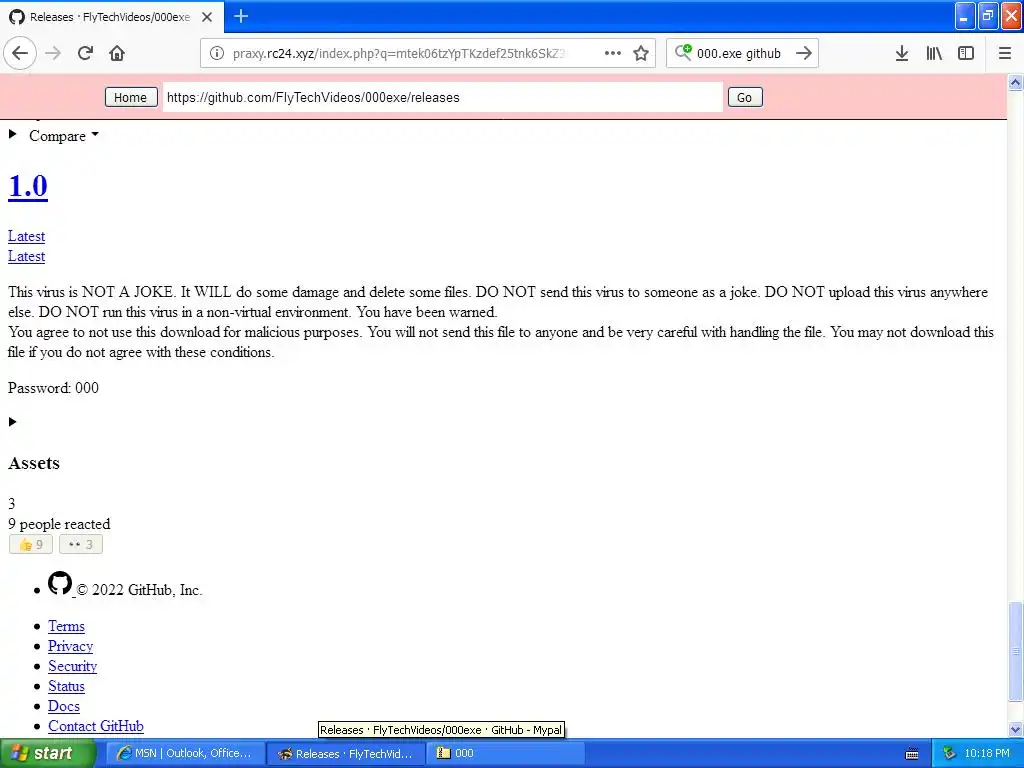The image size is (1024, 768).
Task: Switch to Releases FlyTechVid taskbar item
Action: click(x=345, y=754)
